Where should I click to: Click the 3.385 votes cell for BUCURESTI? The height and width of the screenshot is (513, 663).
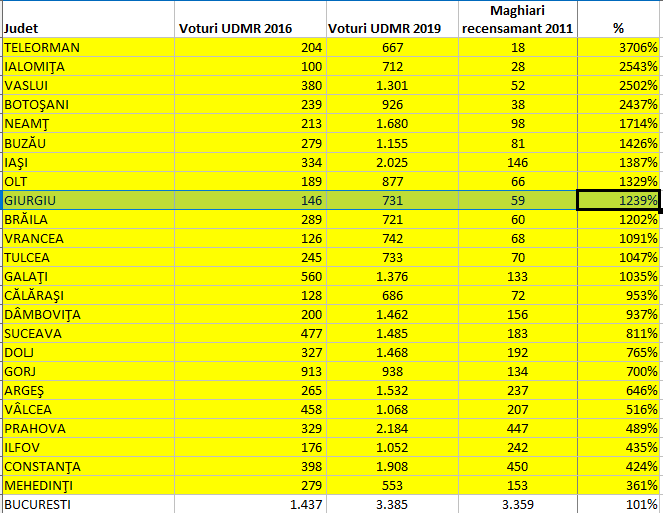coord(392,504)
